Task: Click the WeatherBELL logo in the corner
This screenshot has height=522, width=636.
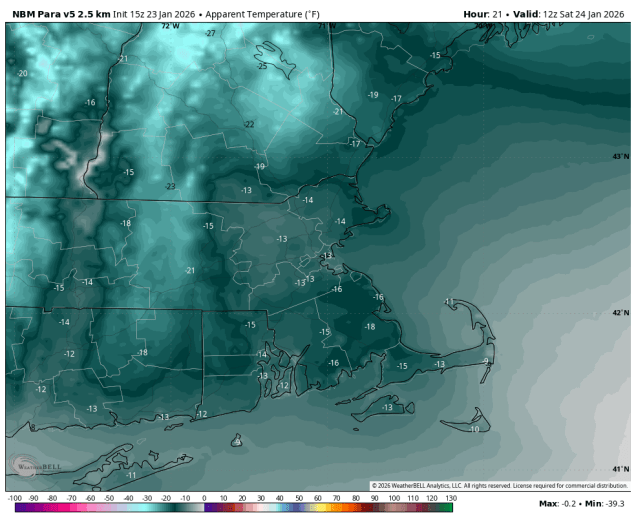Action: pos(32,465)
